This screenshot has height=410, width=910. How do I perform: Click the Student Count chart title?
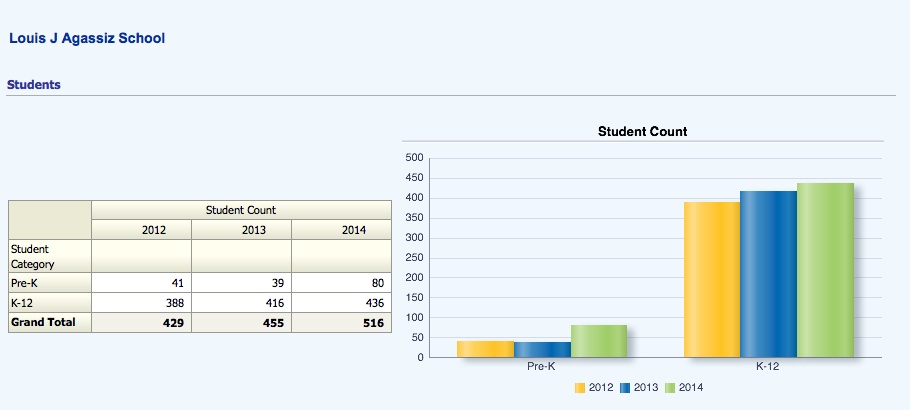642,131
